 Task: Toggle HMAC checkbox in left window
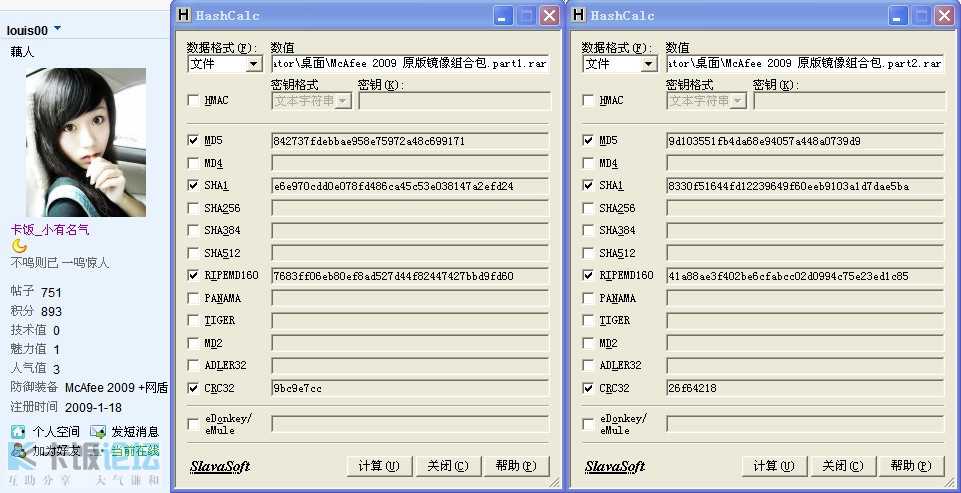[193, 100]
